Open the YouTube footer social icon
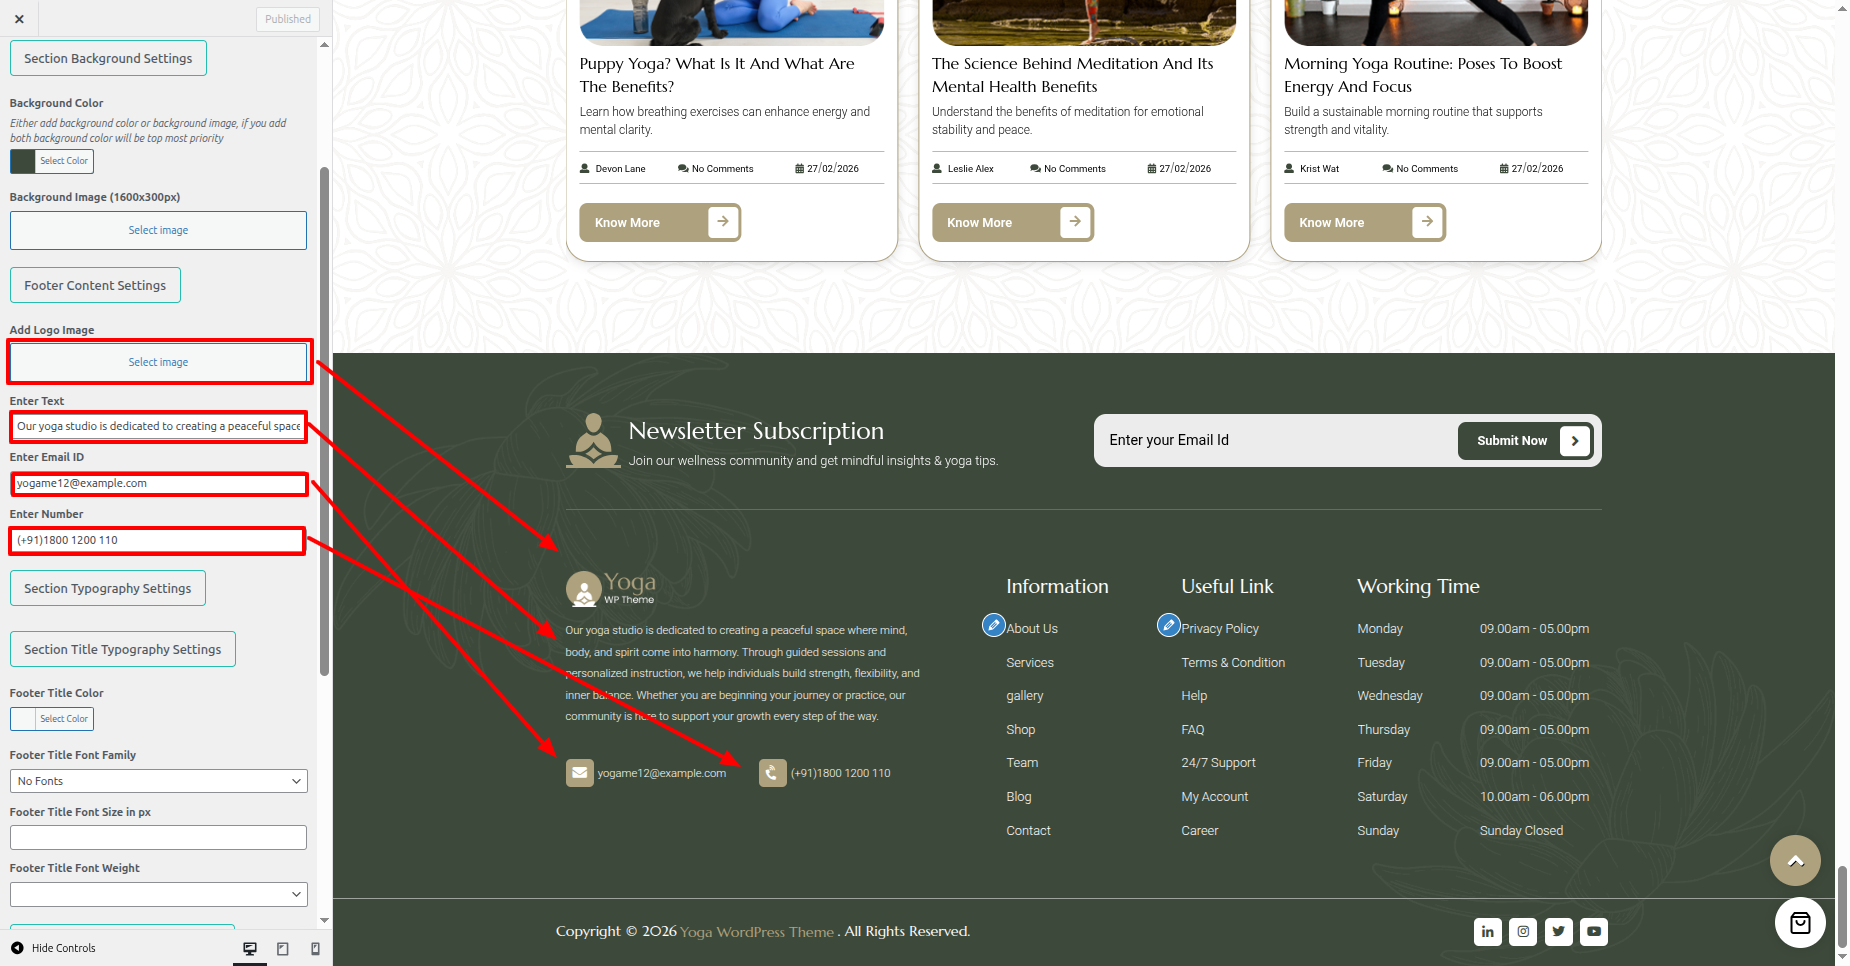 coord(1594,932)
